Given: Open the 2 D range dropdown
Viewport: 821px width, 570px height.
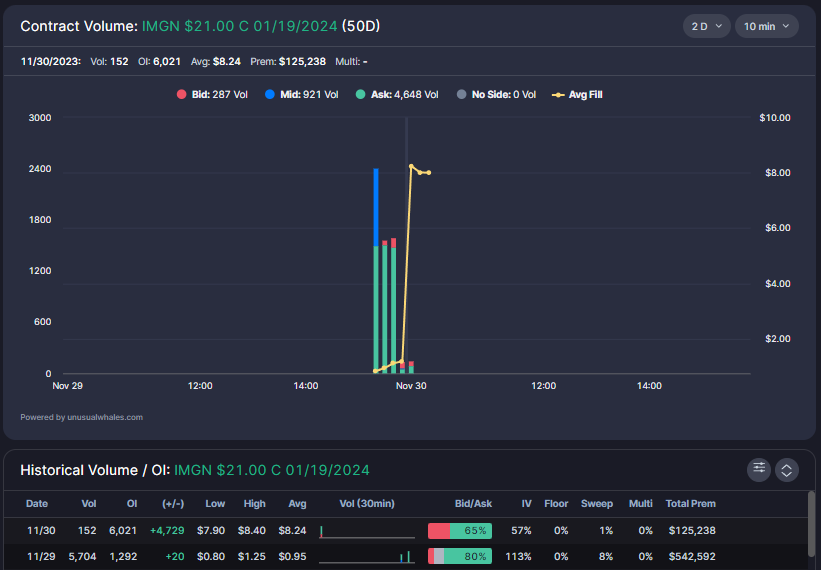Looking at the screenshot, I should pyautogui.click(x=706, y=26).
